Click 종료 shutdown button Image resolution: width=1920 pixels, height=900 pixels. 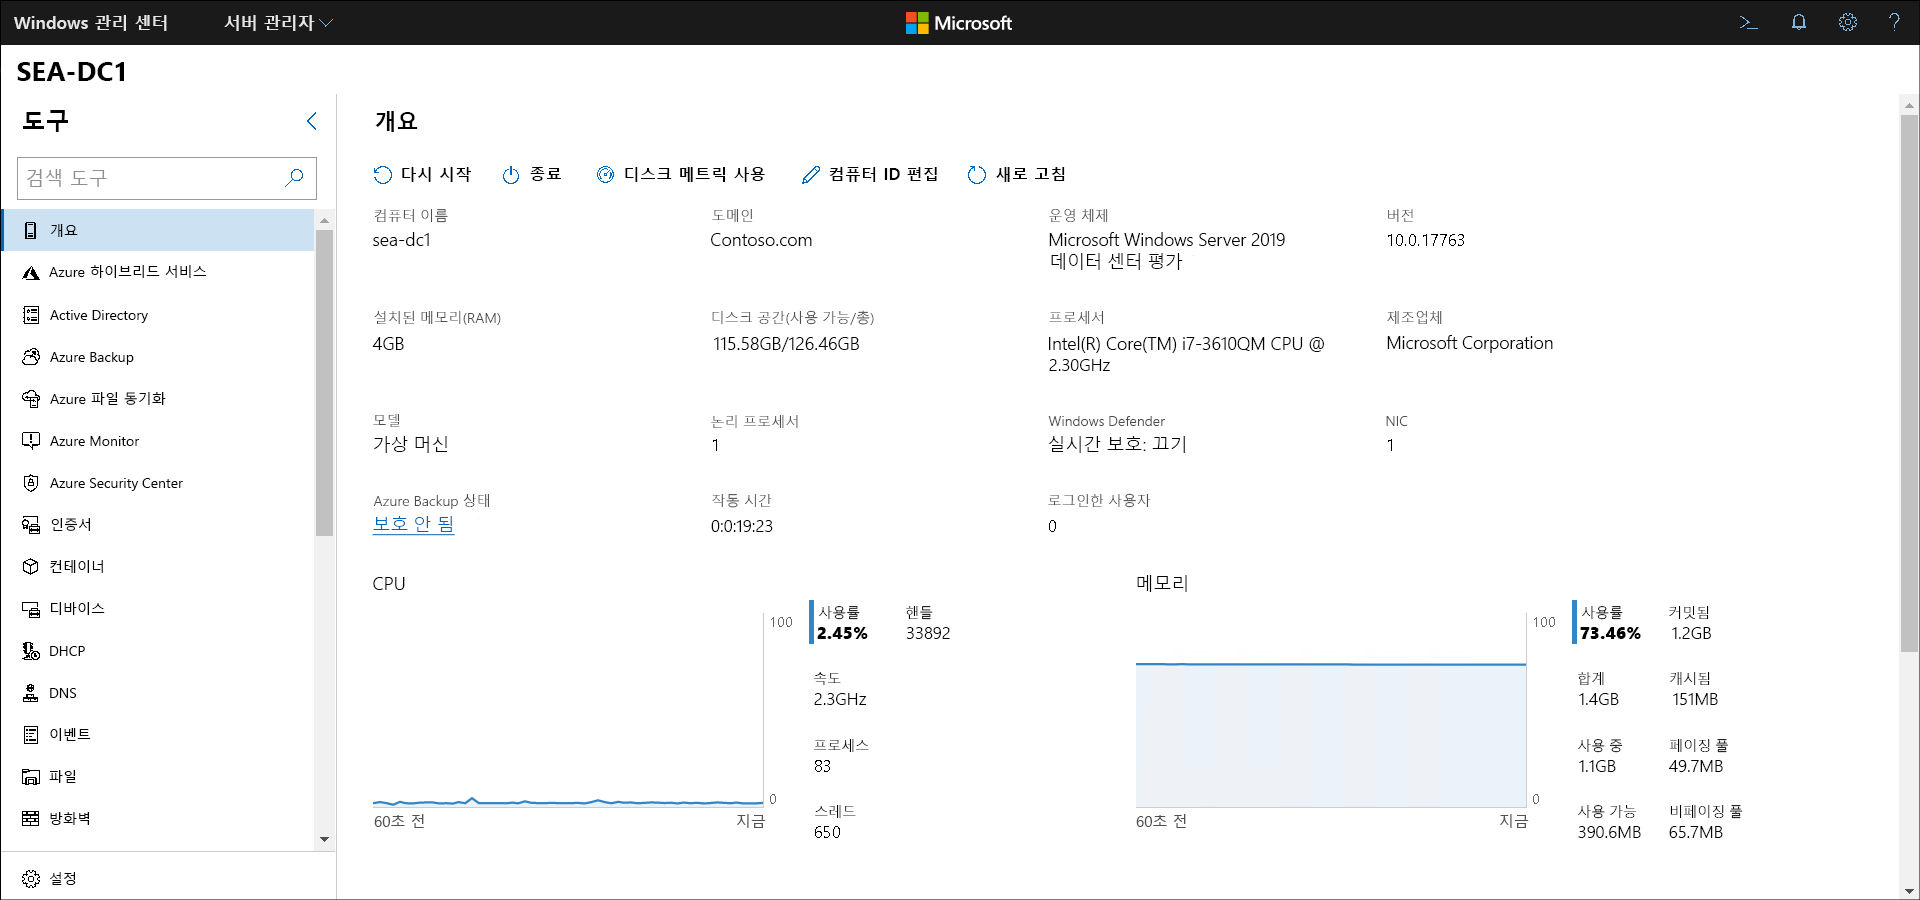[x=532, y=175]
